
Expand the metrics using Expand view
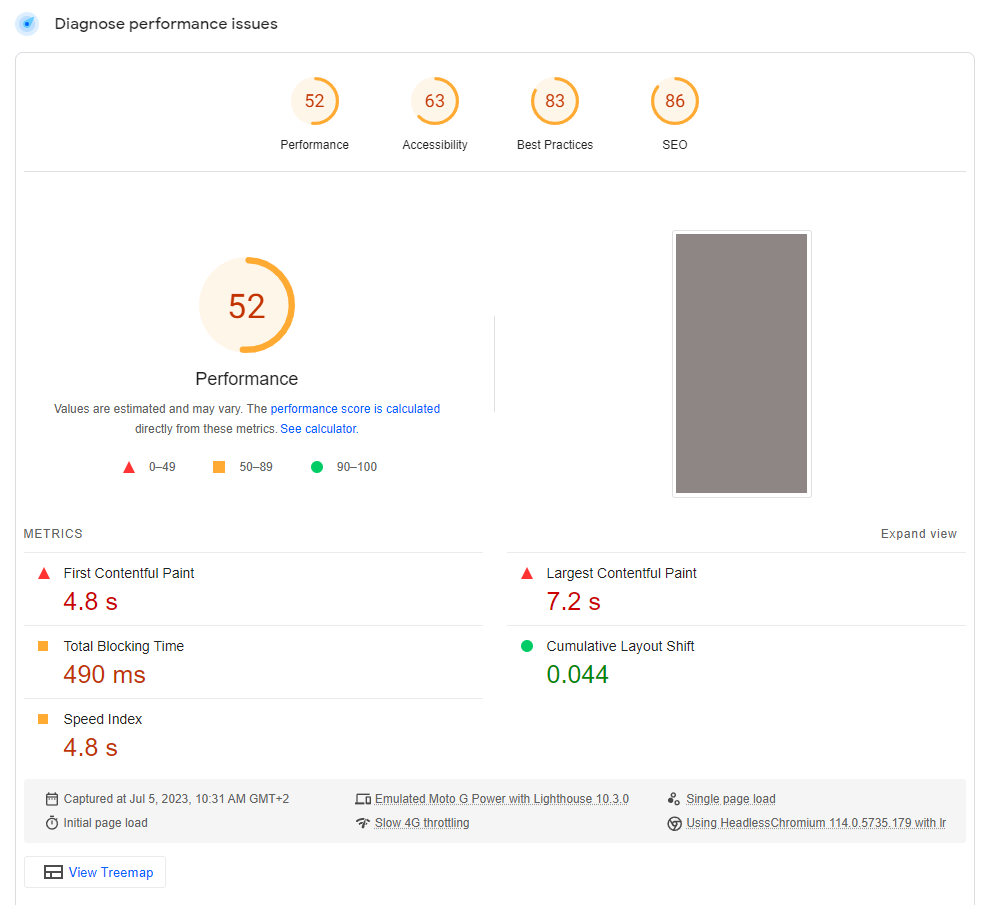(x=918, y=533)
